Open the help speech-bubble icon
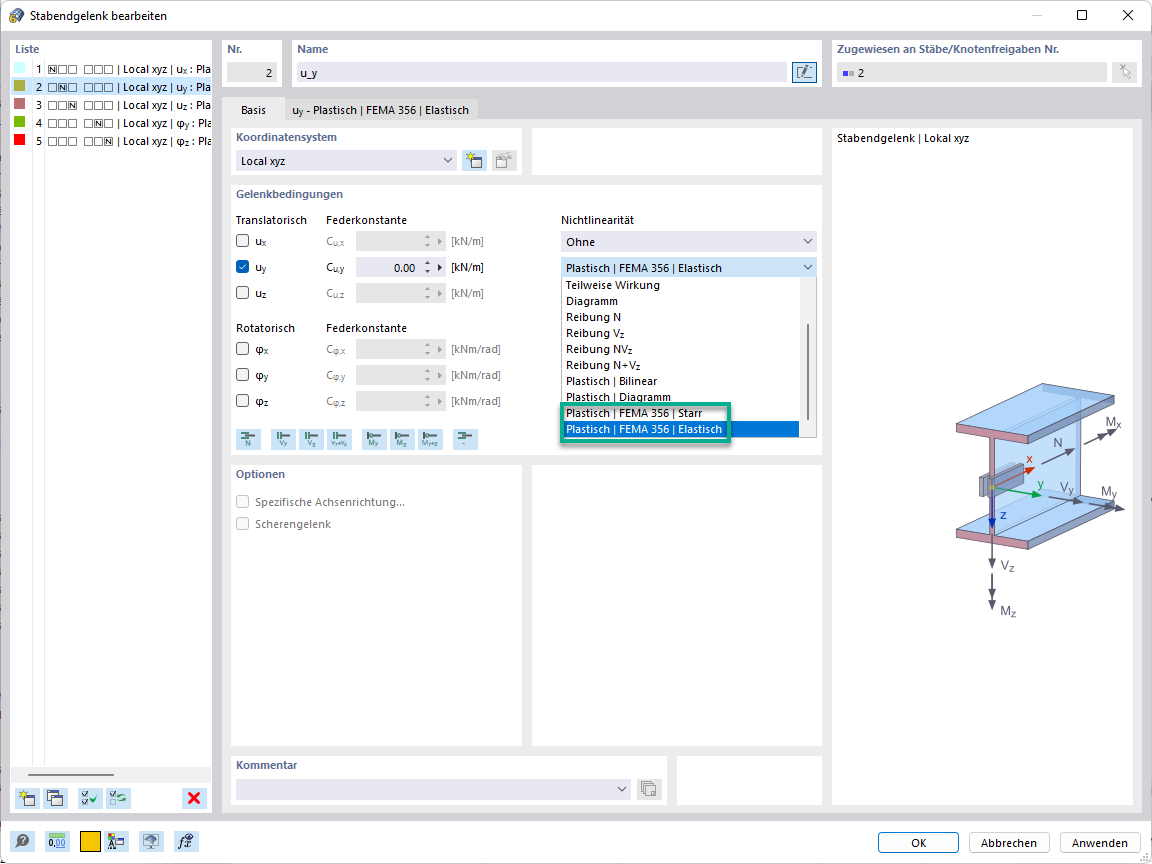The image size is (1152, 864). [23, 842]
